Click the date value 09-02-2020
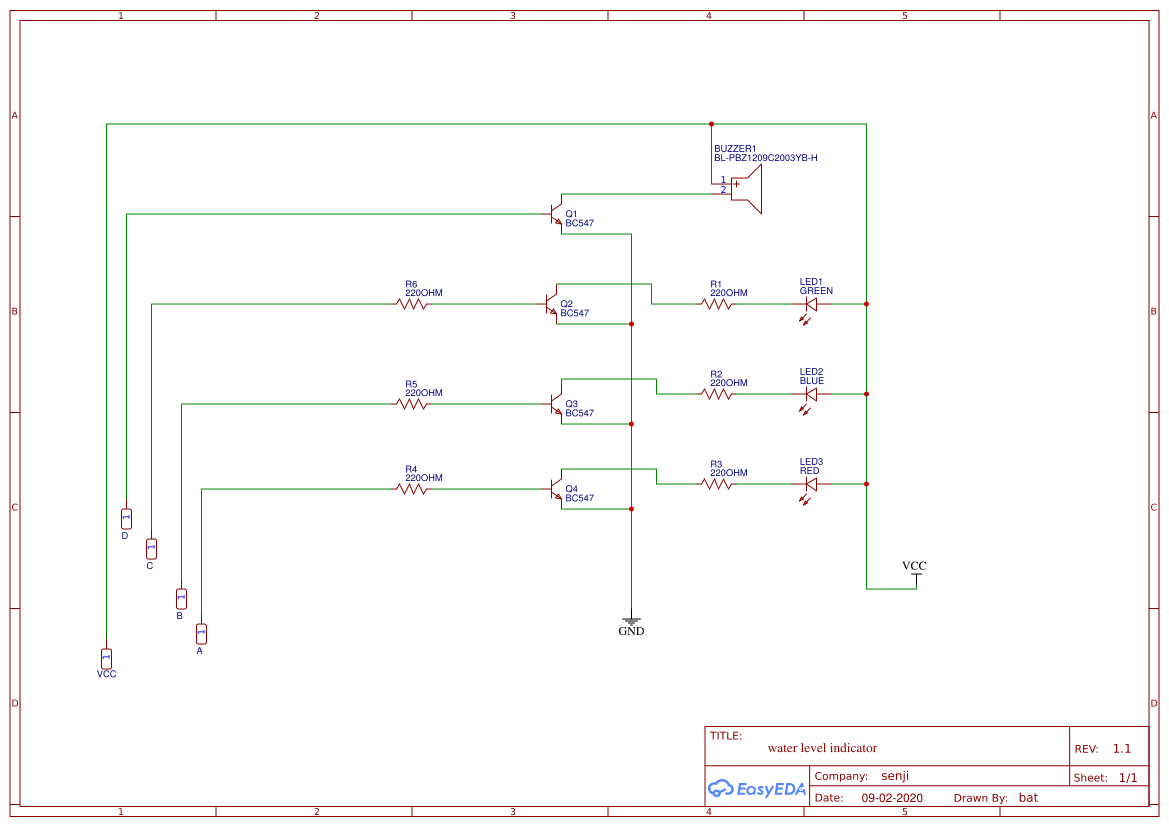The height and width of the screenshot is (827, 1169). [x=892, y=798]
